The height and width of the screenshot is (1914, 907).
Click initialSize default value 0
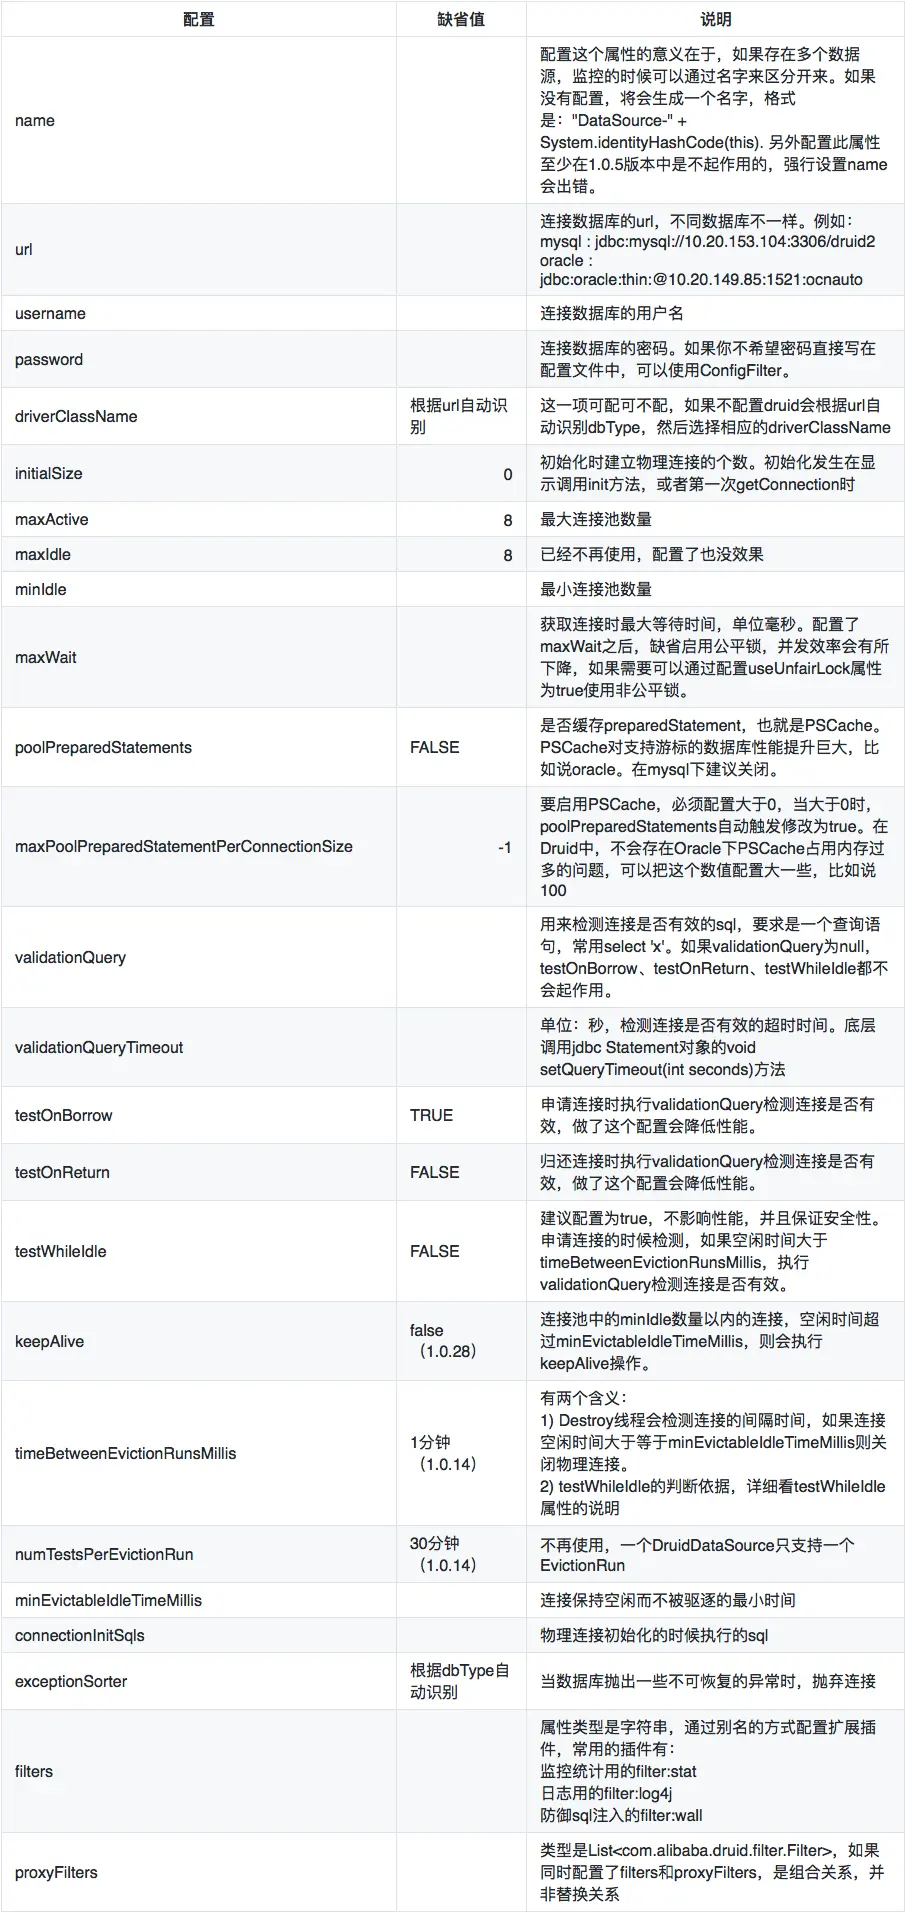pyautogui.click(x=508, y=474)
